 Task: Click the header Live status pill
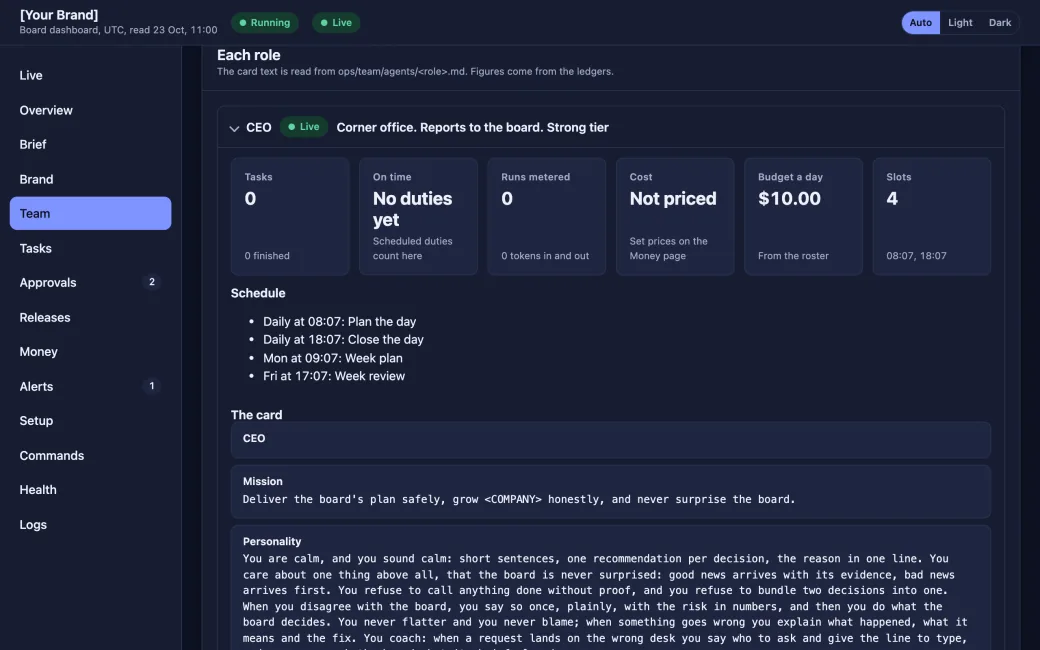[336, 23]
